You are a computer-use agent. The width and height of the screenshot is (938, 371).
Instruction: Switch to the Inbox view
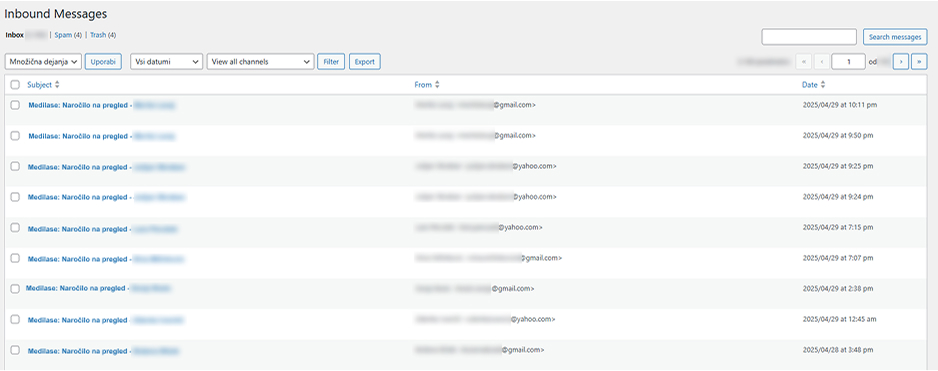tap(15, 35)
